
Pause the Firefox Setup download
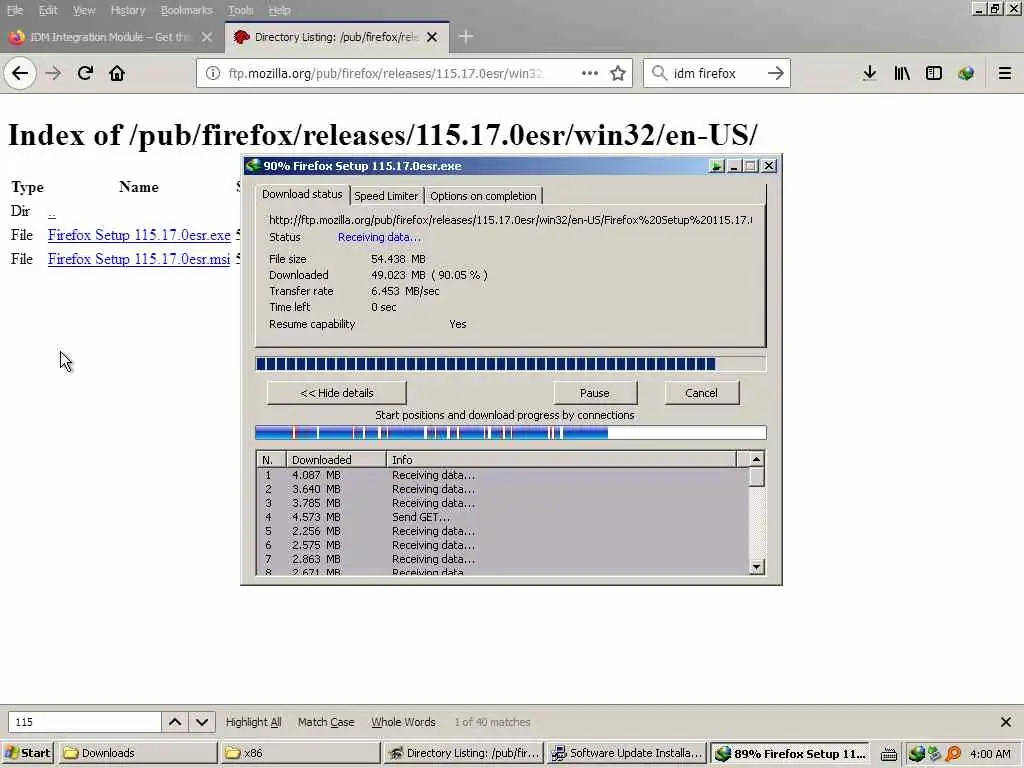pos(594,393)
